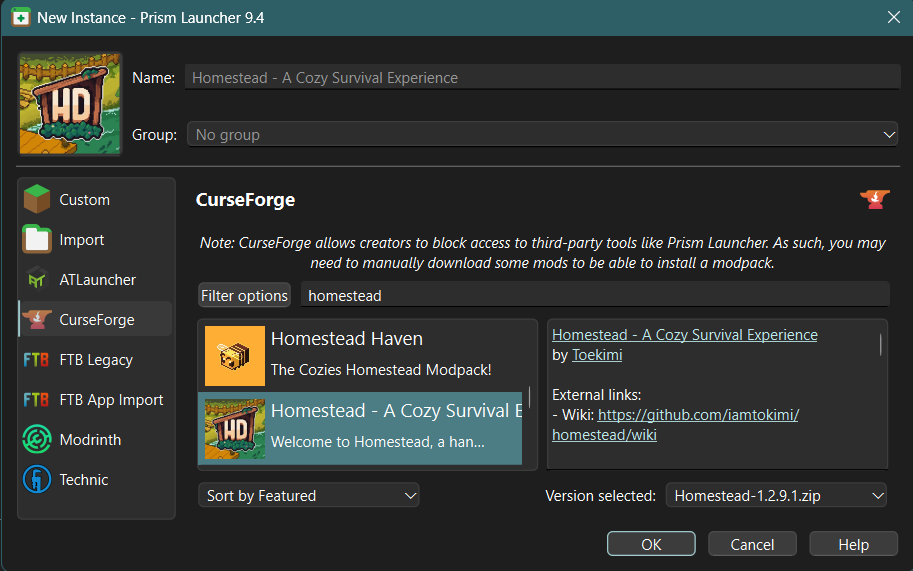The width and height of the screenshot is (913, 571).
Task: Click the Homestead Haven bee thumbnail
Action: (x=235, y=356)
